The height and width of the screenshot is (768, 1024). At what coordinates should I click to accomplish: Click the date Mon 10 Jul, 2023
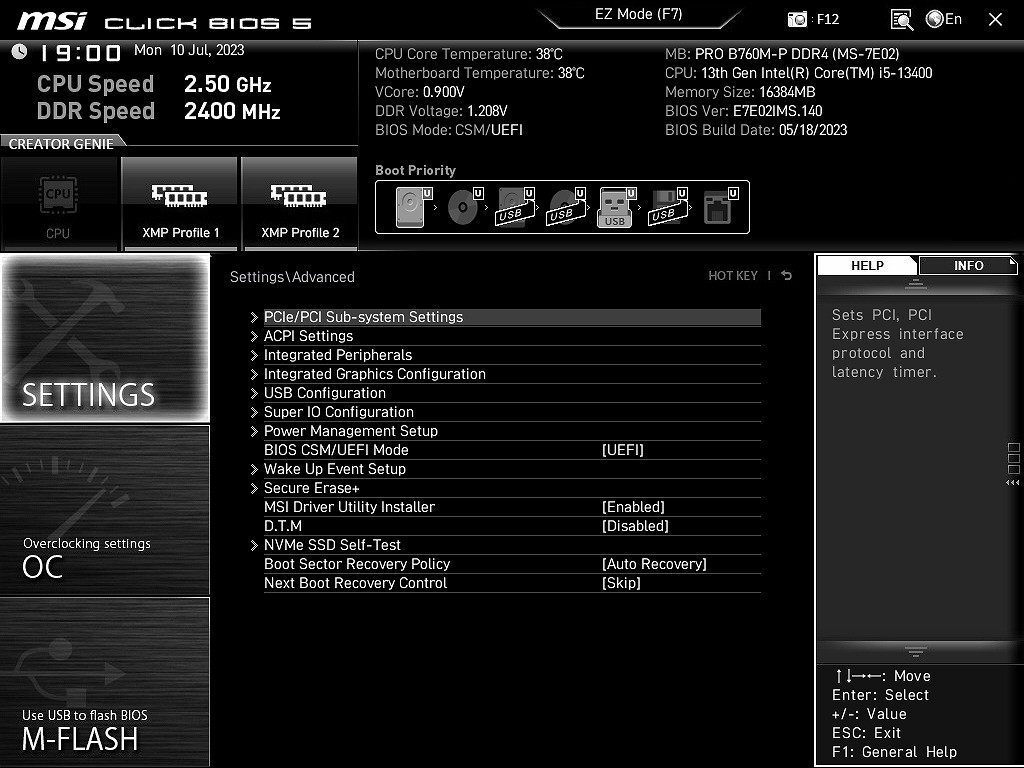tap(189, 50)
